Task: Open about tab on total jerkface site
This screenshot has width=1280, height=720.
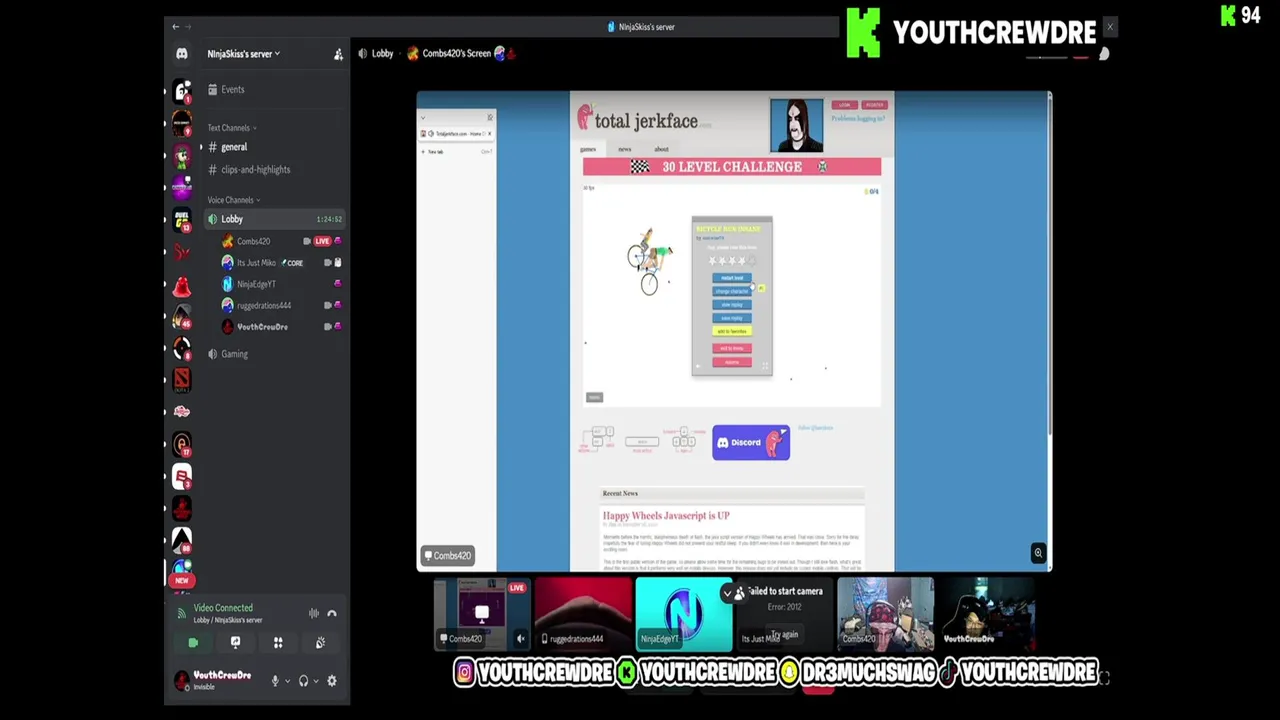Action: pyautogui.click(x=661, y=149)
